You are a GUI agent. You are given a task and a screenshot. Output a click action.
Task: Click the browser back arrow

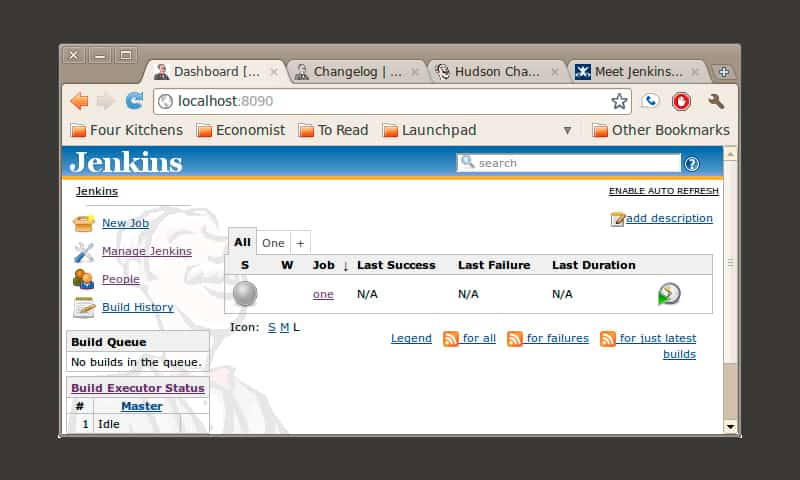pyautogui.click(x=80, y=101)
